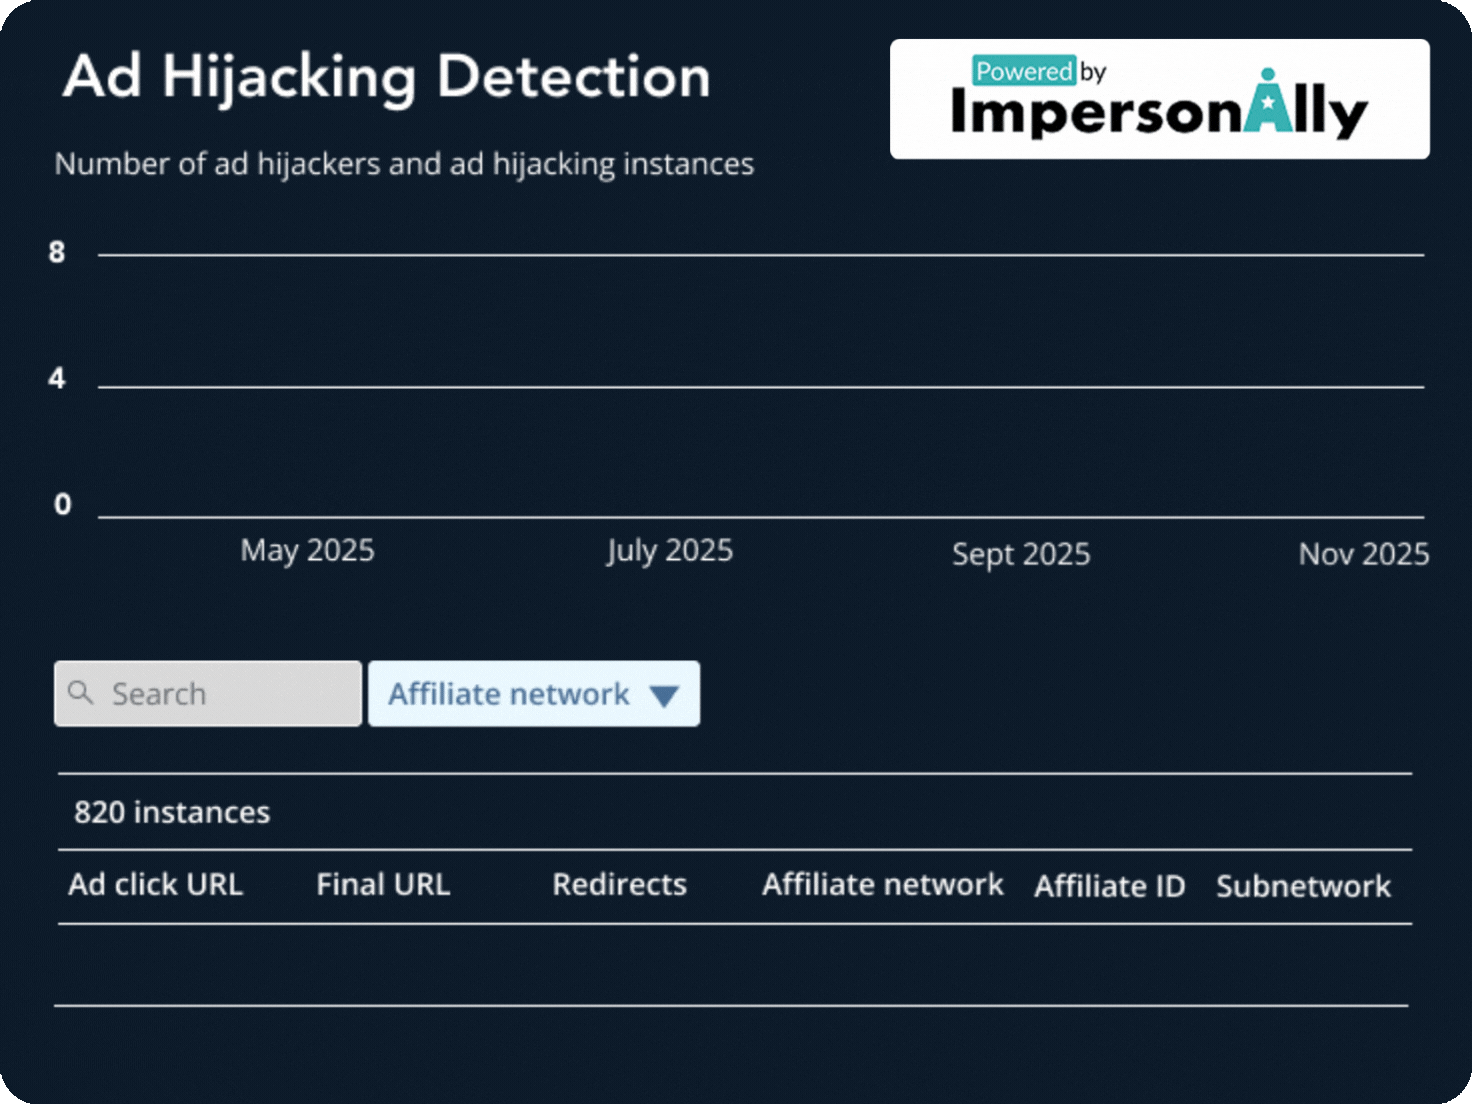Click the Affiliate ID column header

(1109, 885)
